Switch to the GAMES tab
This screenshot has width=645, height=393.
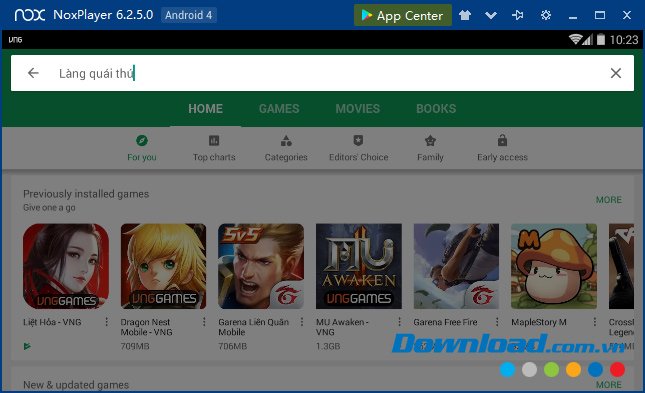[x=279, y=109]
